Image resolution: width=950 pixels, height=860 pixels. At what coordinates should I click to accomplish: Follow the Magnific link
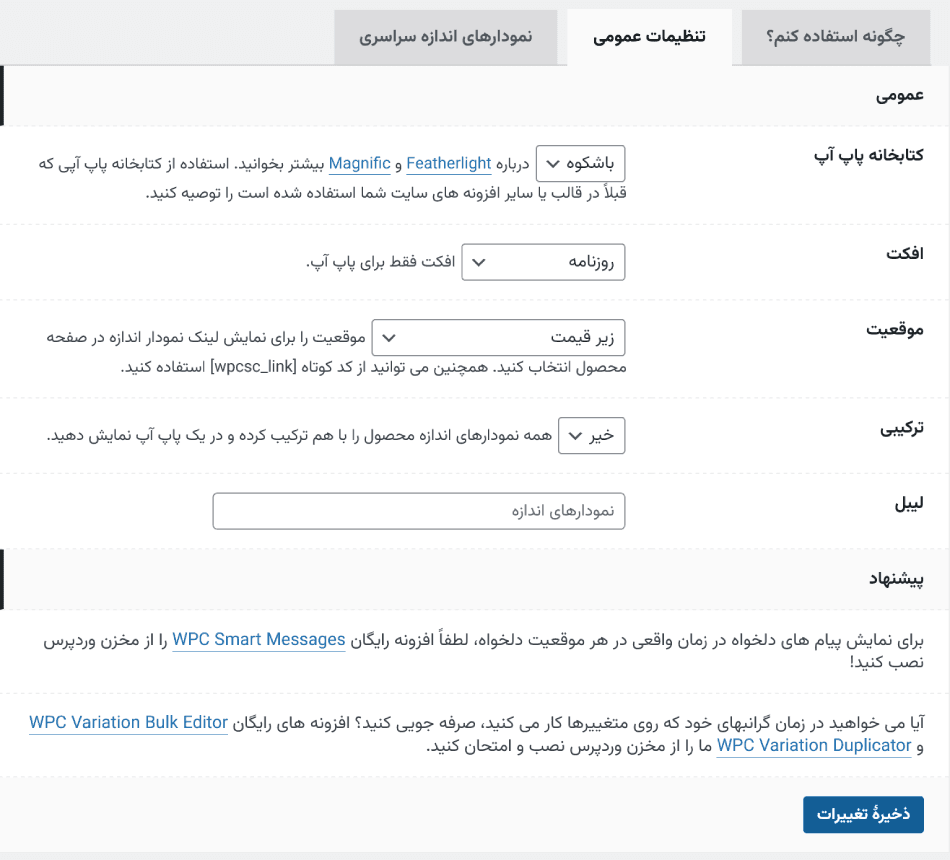360,164
